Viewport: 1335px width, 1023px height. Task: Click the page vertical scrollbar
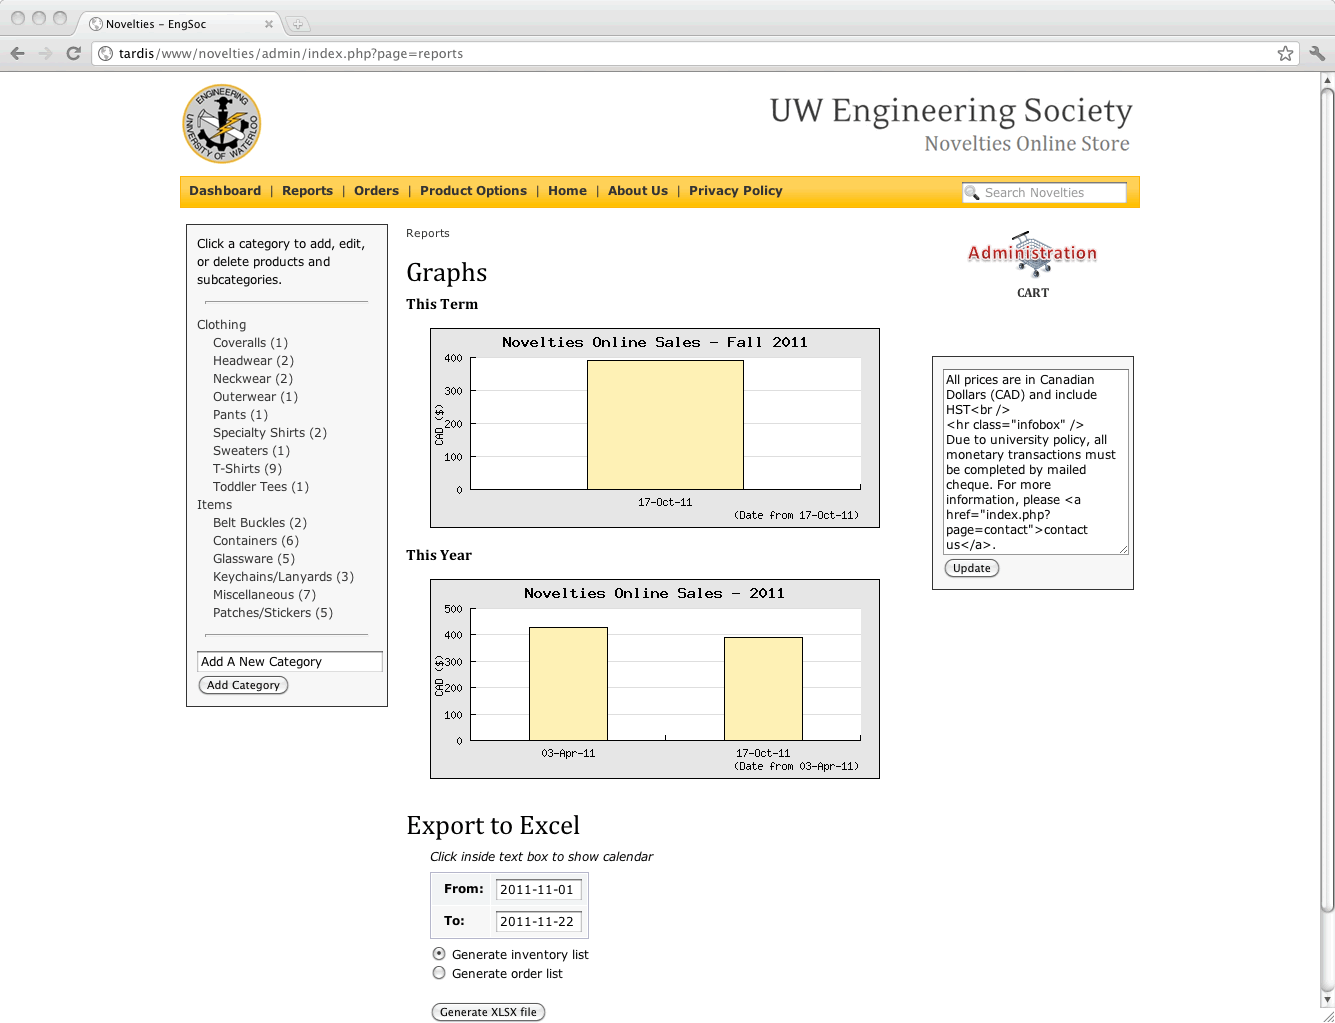click(1327, 500)
